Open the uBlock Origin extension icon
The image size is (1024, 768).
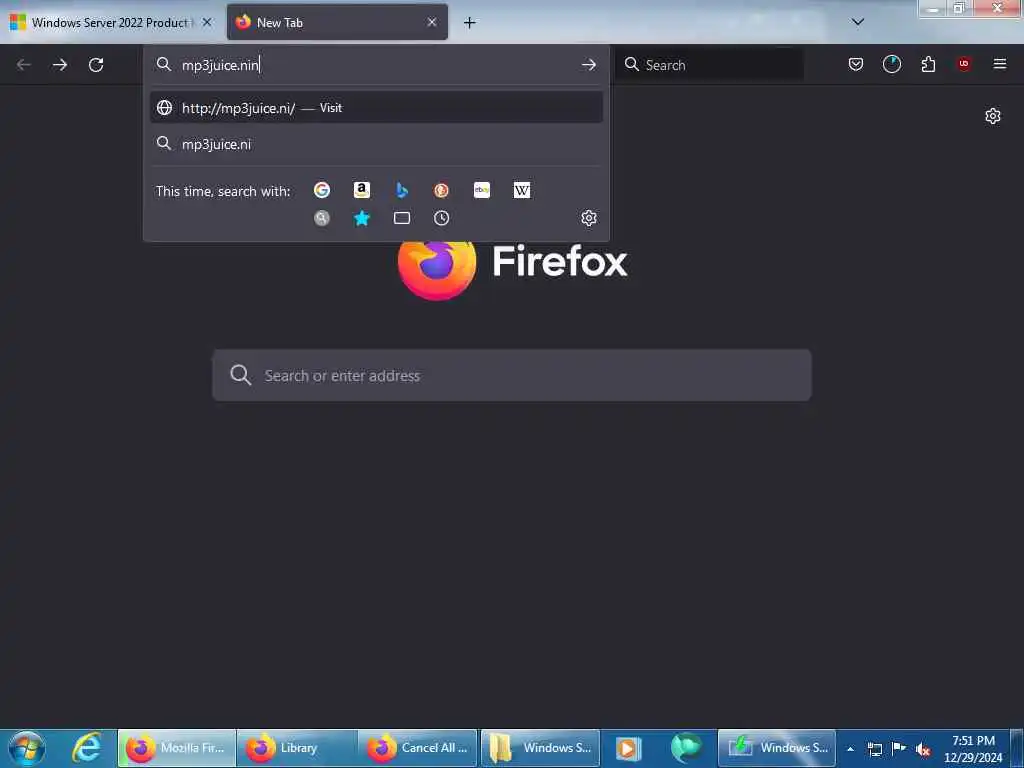click(x=964, y=64)
